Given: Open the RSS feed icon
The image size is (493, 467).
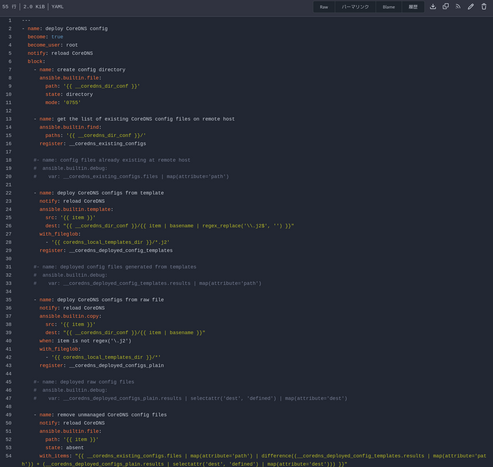Looking at the screenshot, I should (458, 7).
